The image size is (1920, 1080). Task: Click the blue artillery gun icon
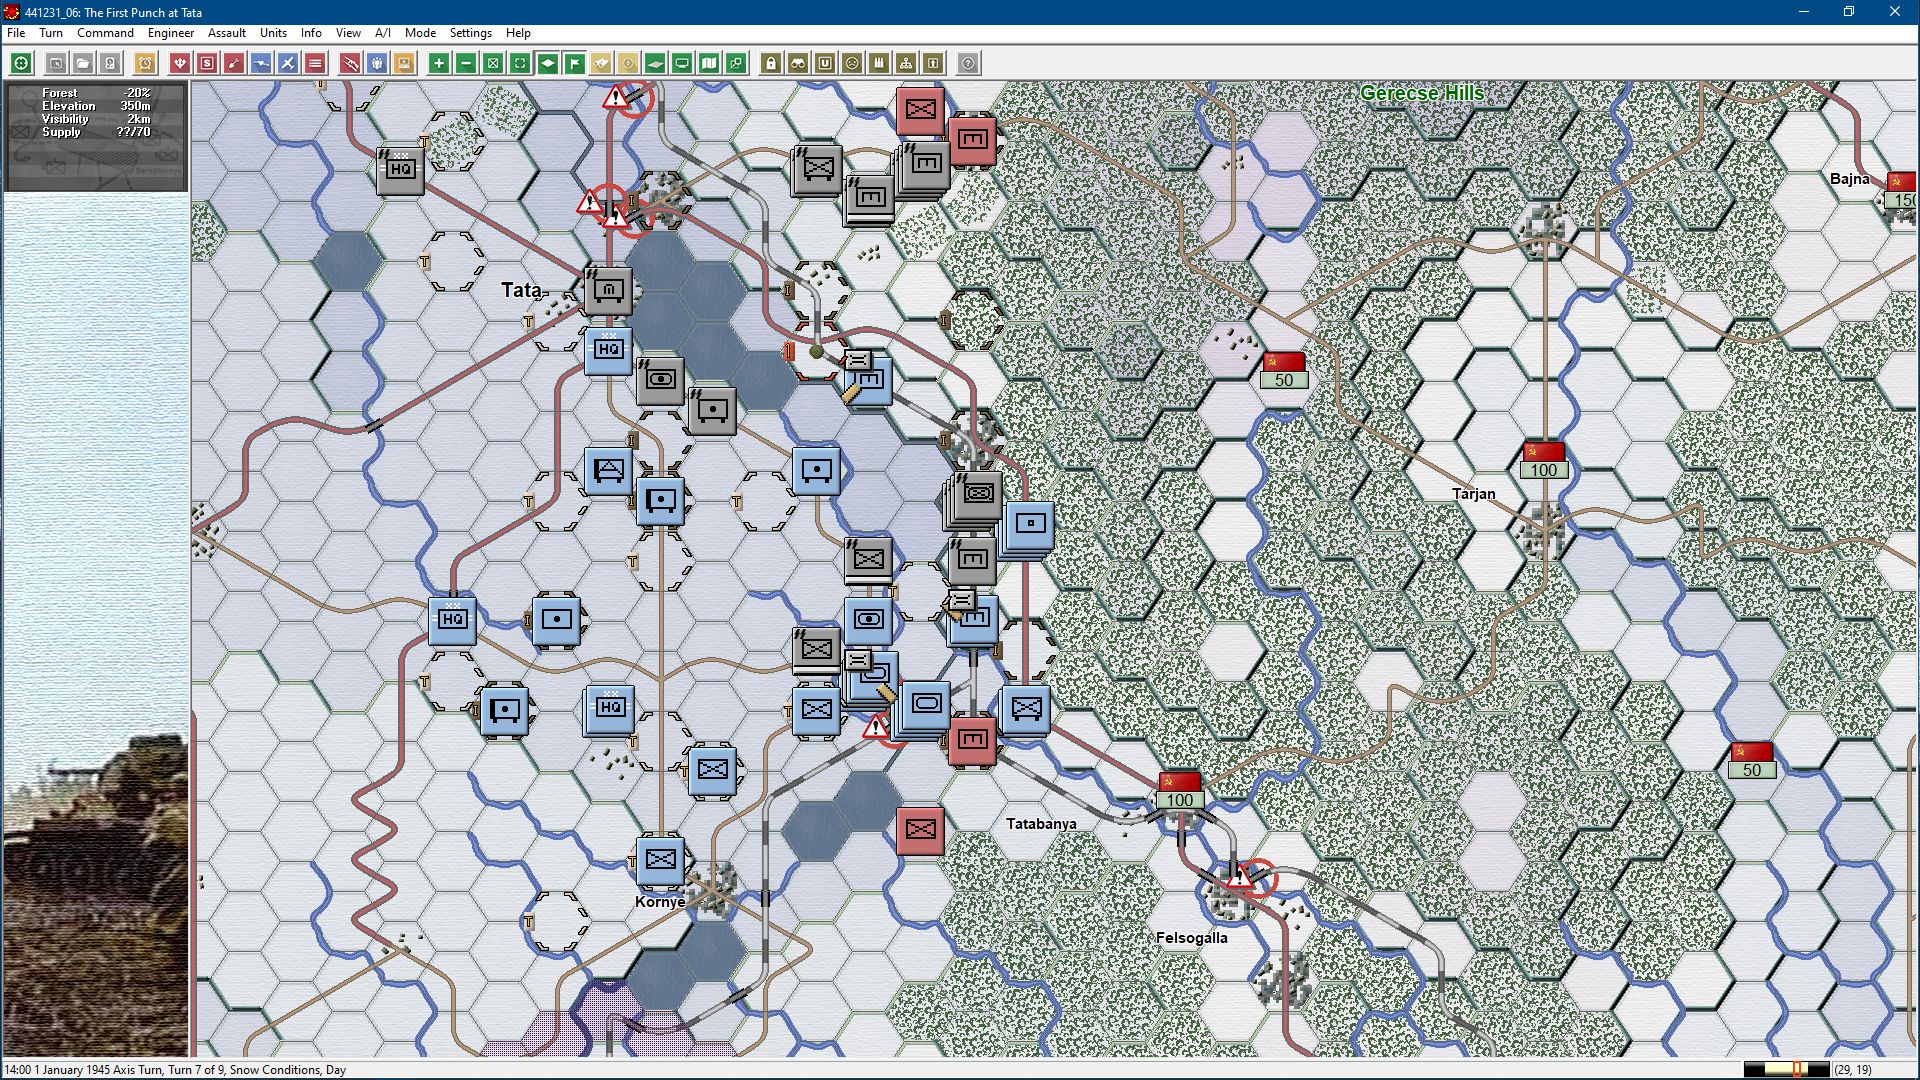tap(261, 63)
